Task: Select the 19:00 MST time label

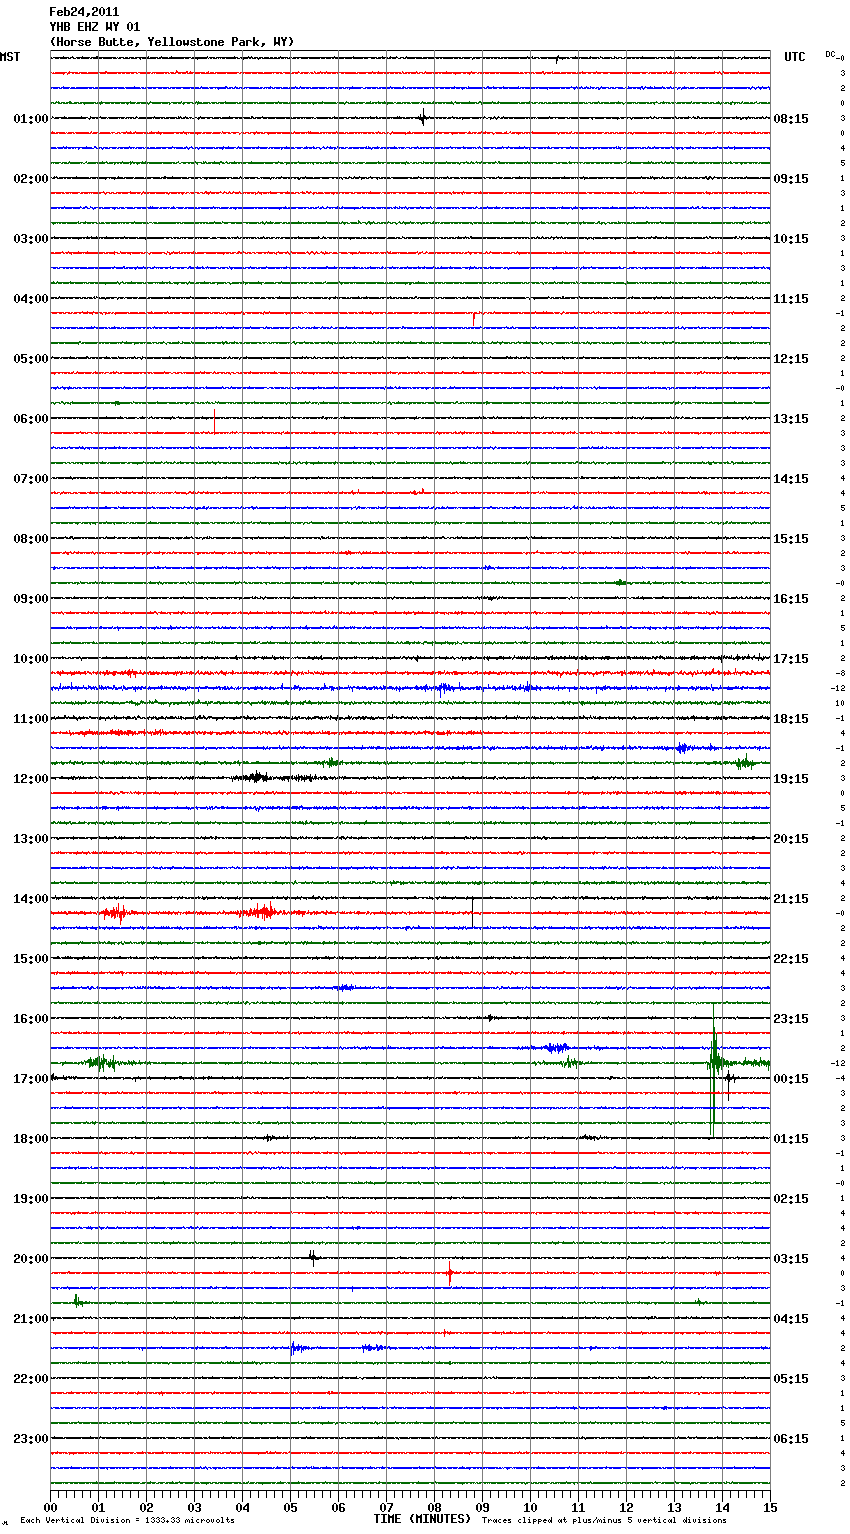Action: [31, 1199]
